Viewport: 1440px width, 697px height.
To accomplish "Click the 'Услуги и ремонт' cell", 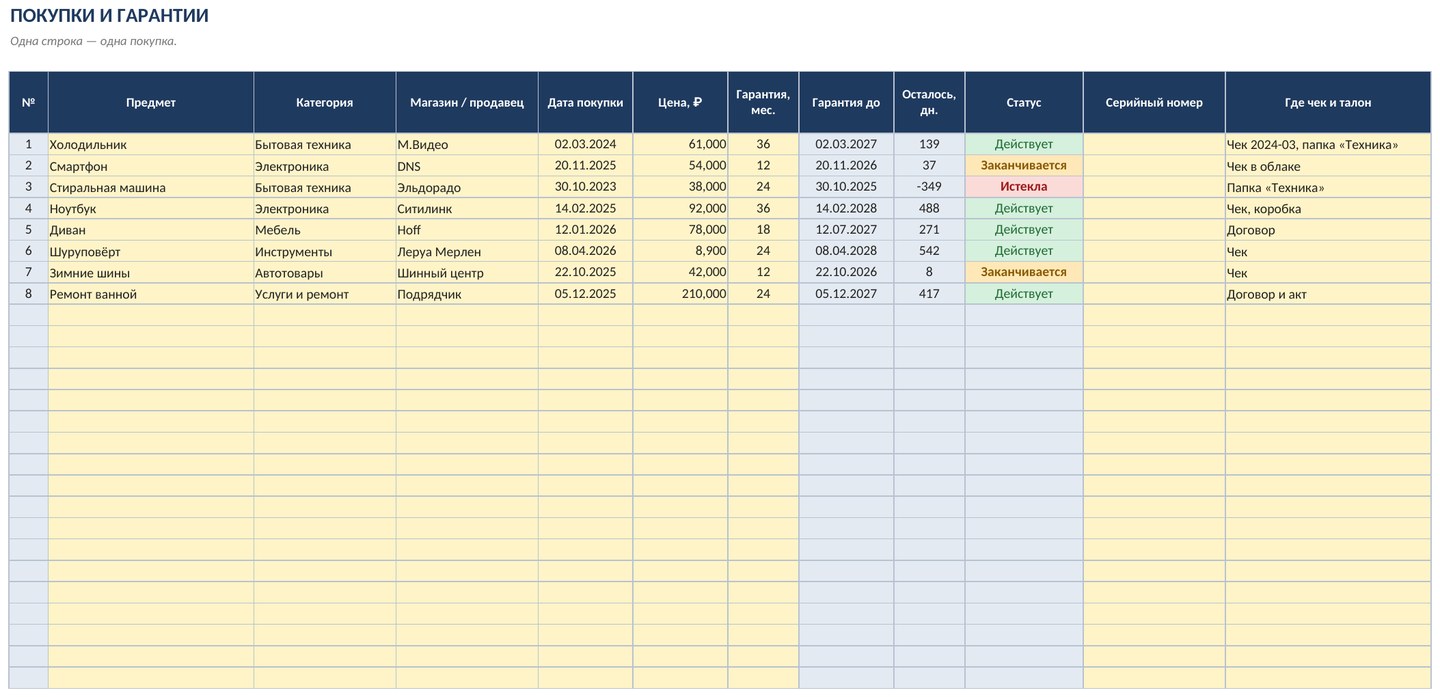I will 325,294.
